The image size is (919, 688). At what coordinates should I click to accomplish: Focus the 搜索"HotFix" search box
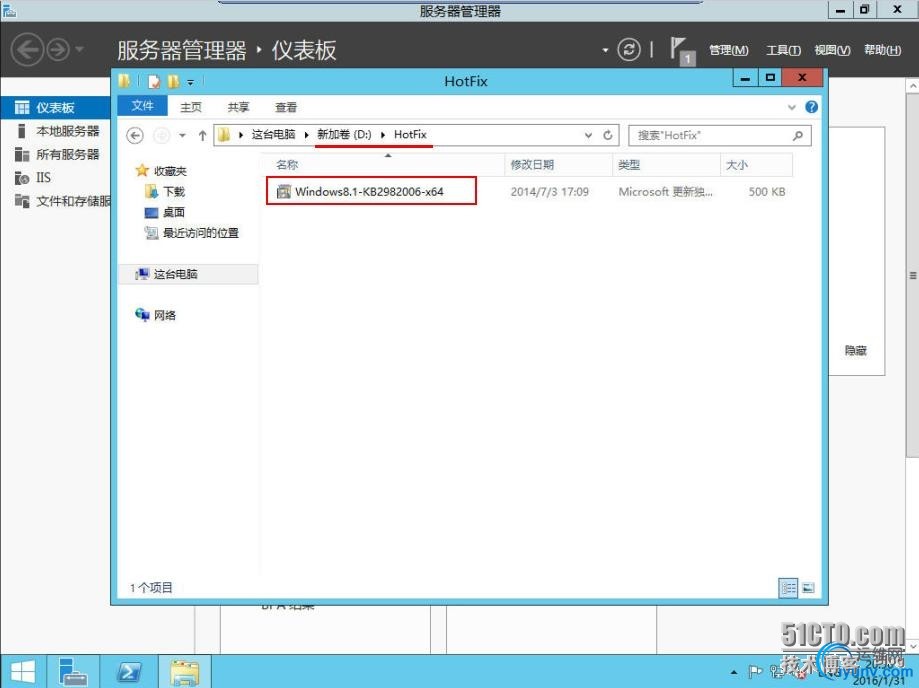coord(720,135)
